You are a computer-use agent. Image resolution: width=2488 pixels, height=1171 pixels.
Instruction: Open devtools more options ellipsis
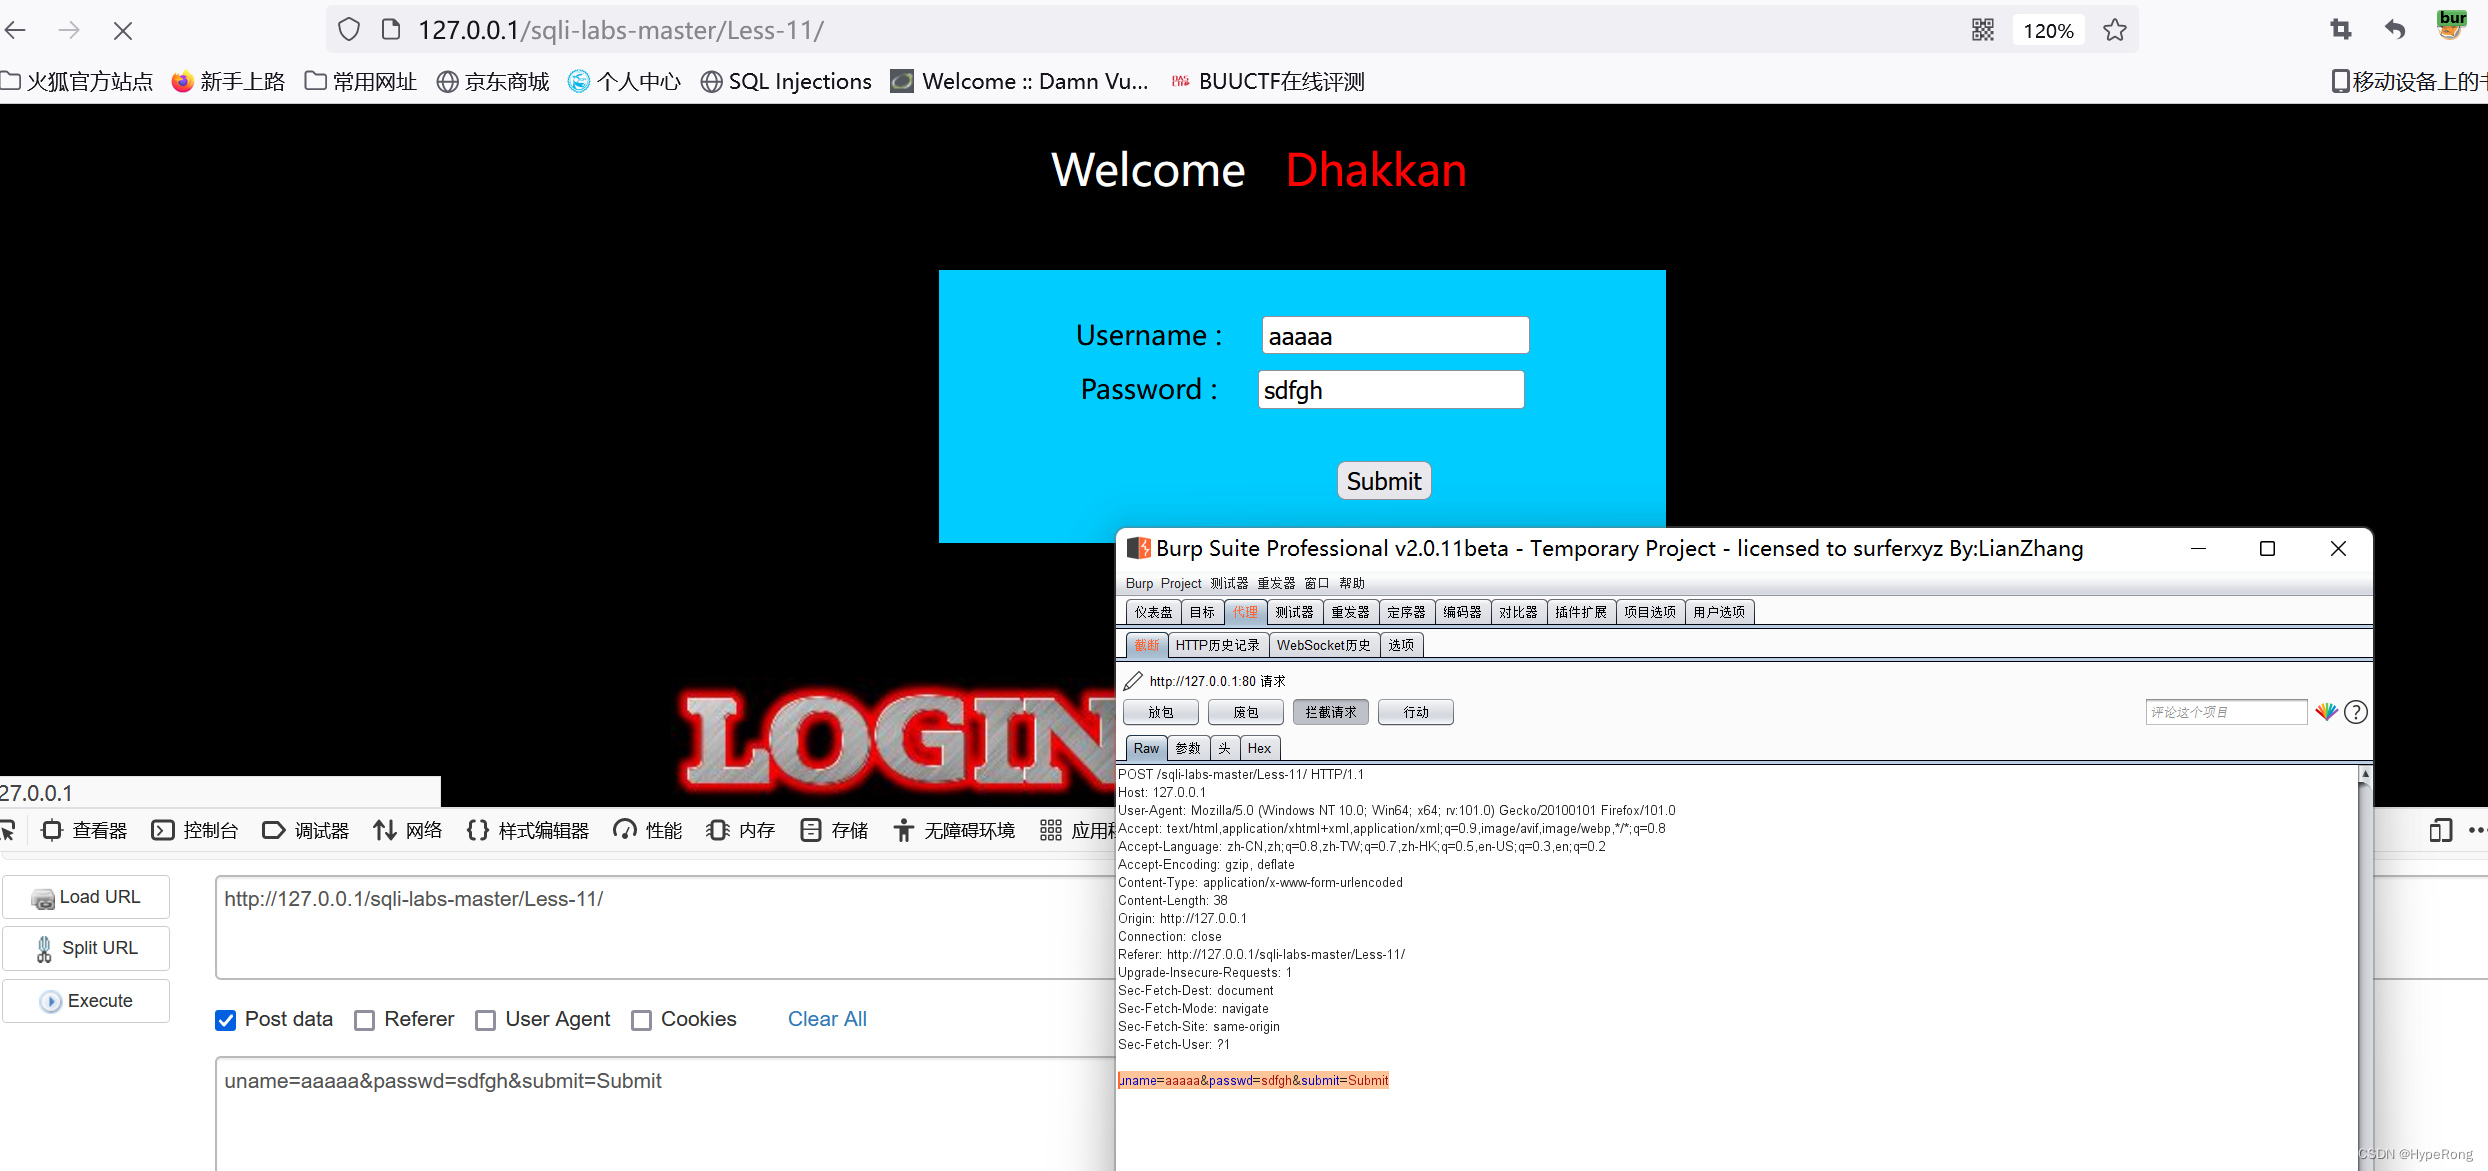[2477, 830]
